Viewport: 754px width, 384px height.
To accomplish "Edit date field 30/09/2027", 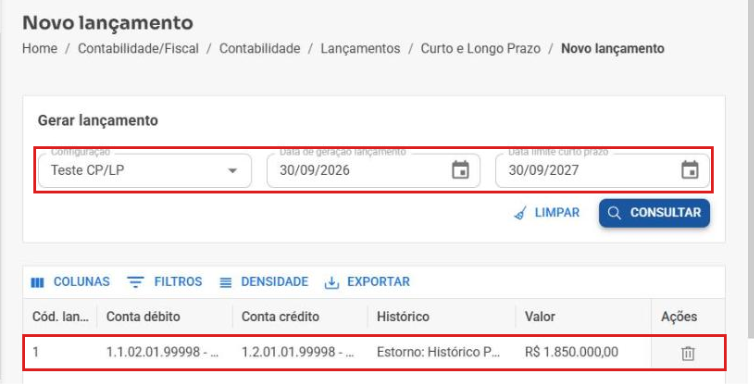I will (x=603, y=171).
